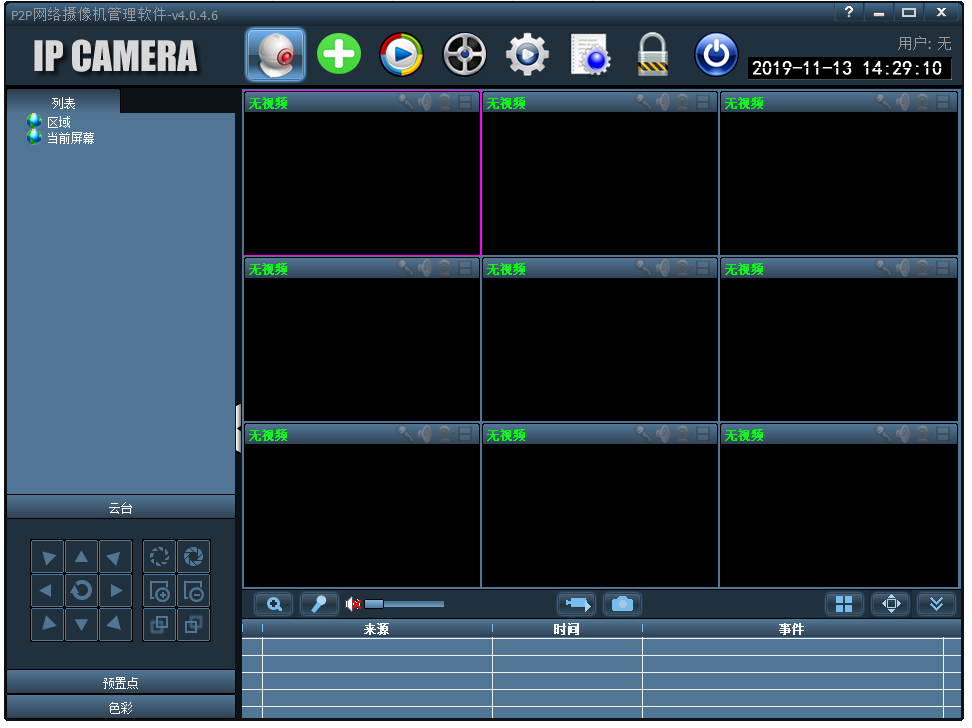Image resolution: width=972 pixels, height=728 pixels.
Task: Open the 色彩 color adjustment panel
Action: pyautogui.click(x=120, y=708)
